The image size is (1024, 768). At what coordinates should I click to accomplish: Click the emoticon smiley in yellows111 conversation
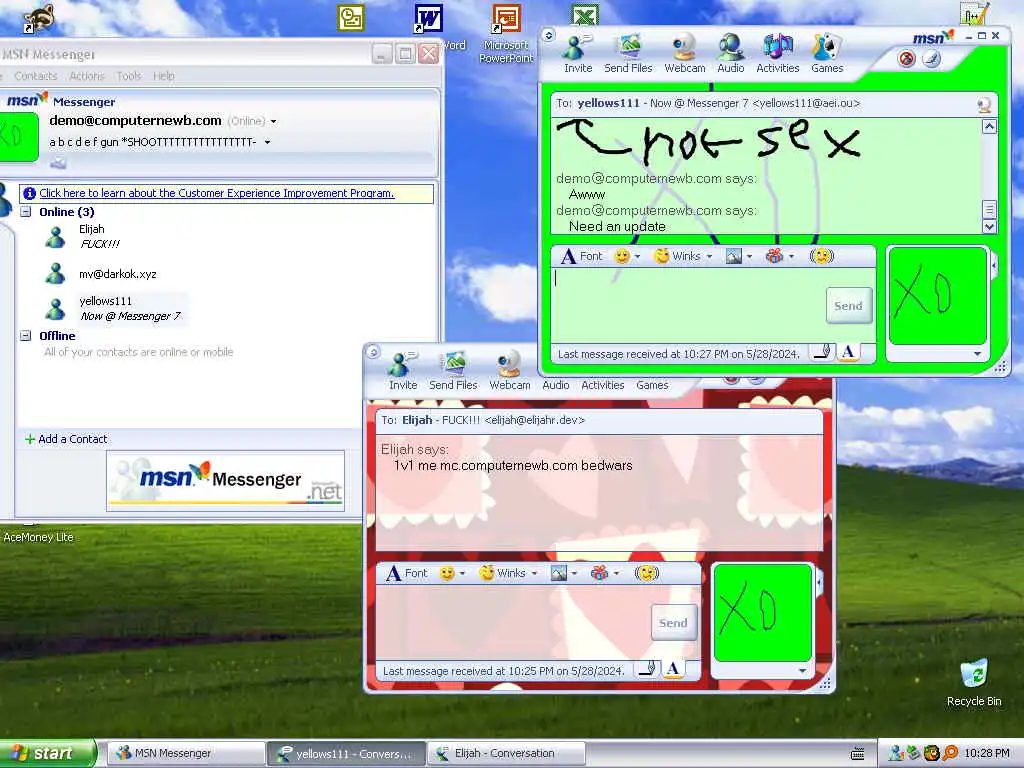tap(622, 256)
